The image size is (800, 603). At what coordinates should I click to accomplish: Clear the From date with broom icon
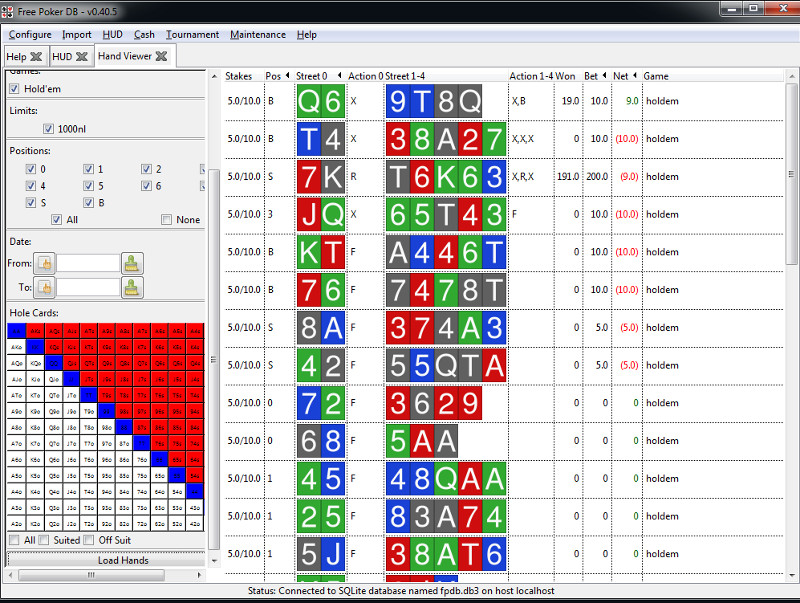(132, 263)
